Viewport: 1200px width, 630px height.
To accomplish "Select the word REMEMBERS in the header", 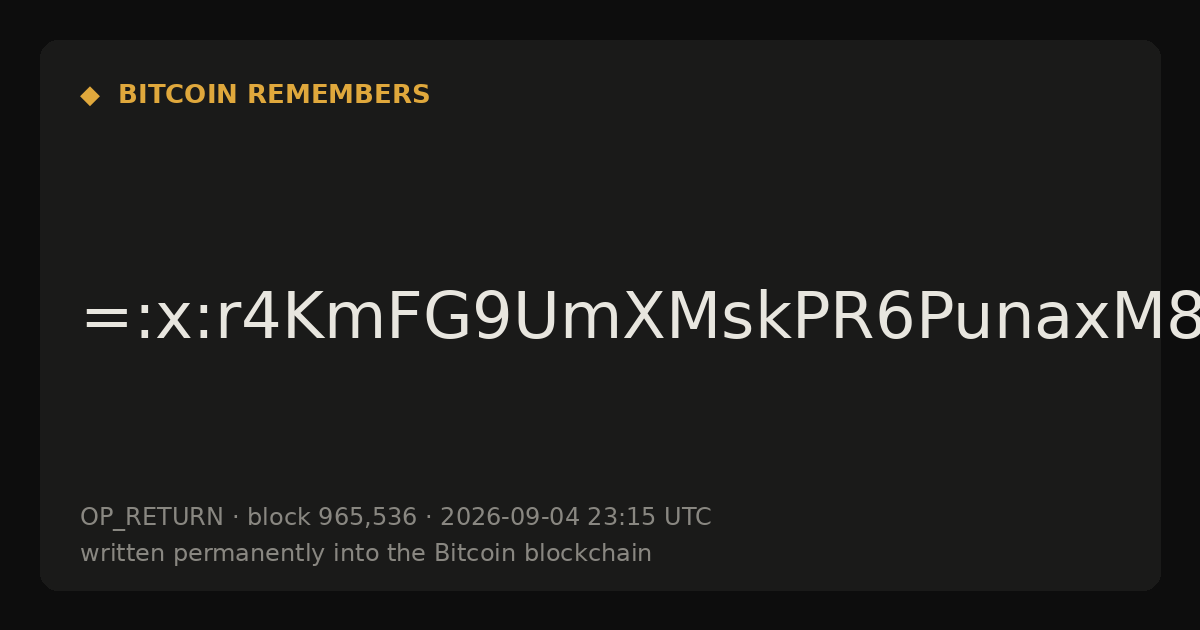I will tap(338, 95).
